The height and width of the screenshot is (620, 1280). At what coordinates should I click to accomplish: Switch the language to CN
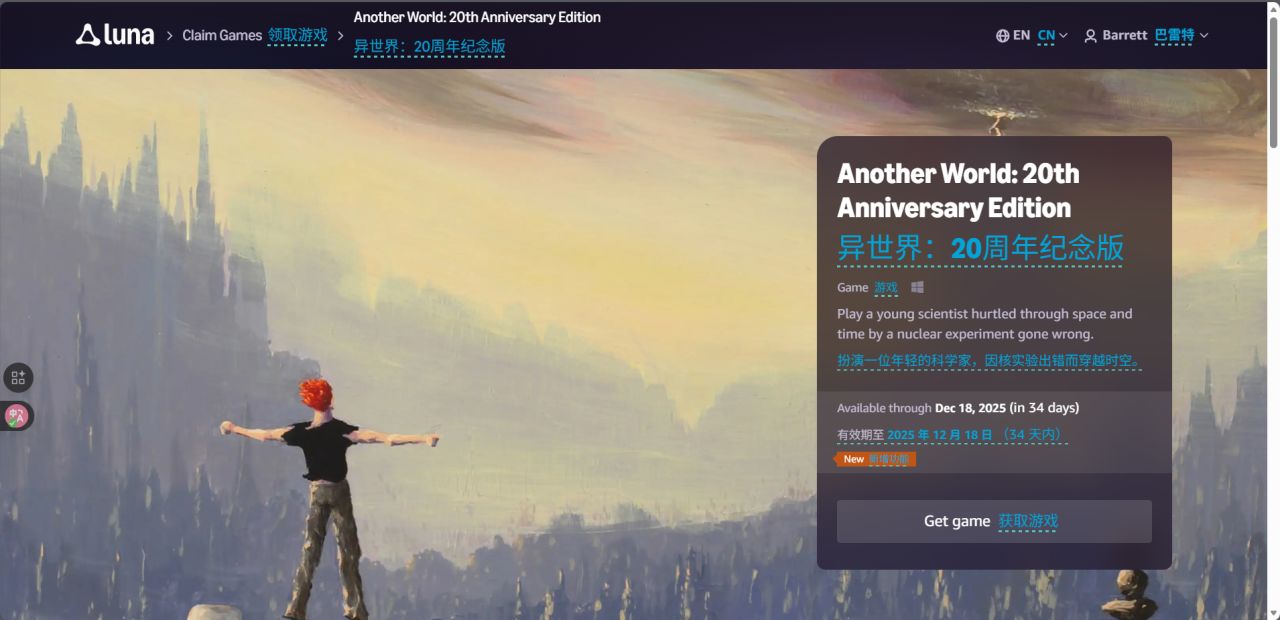pyautogui.click(x=1046, y=35)
